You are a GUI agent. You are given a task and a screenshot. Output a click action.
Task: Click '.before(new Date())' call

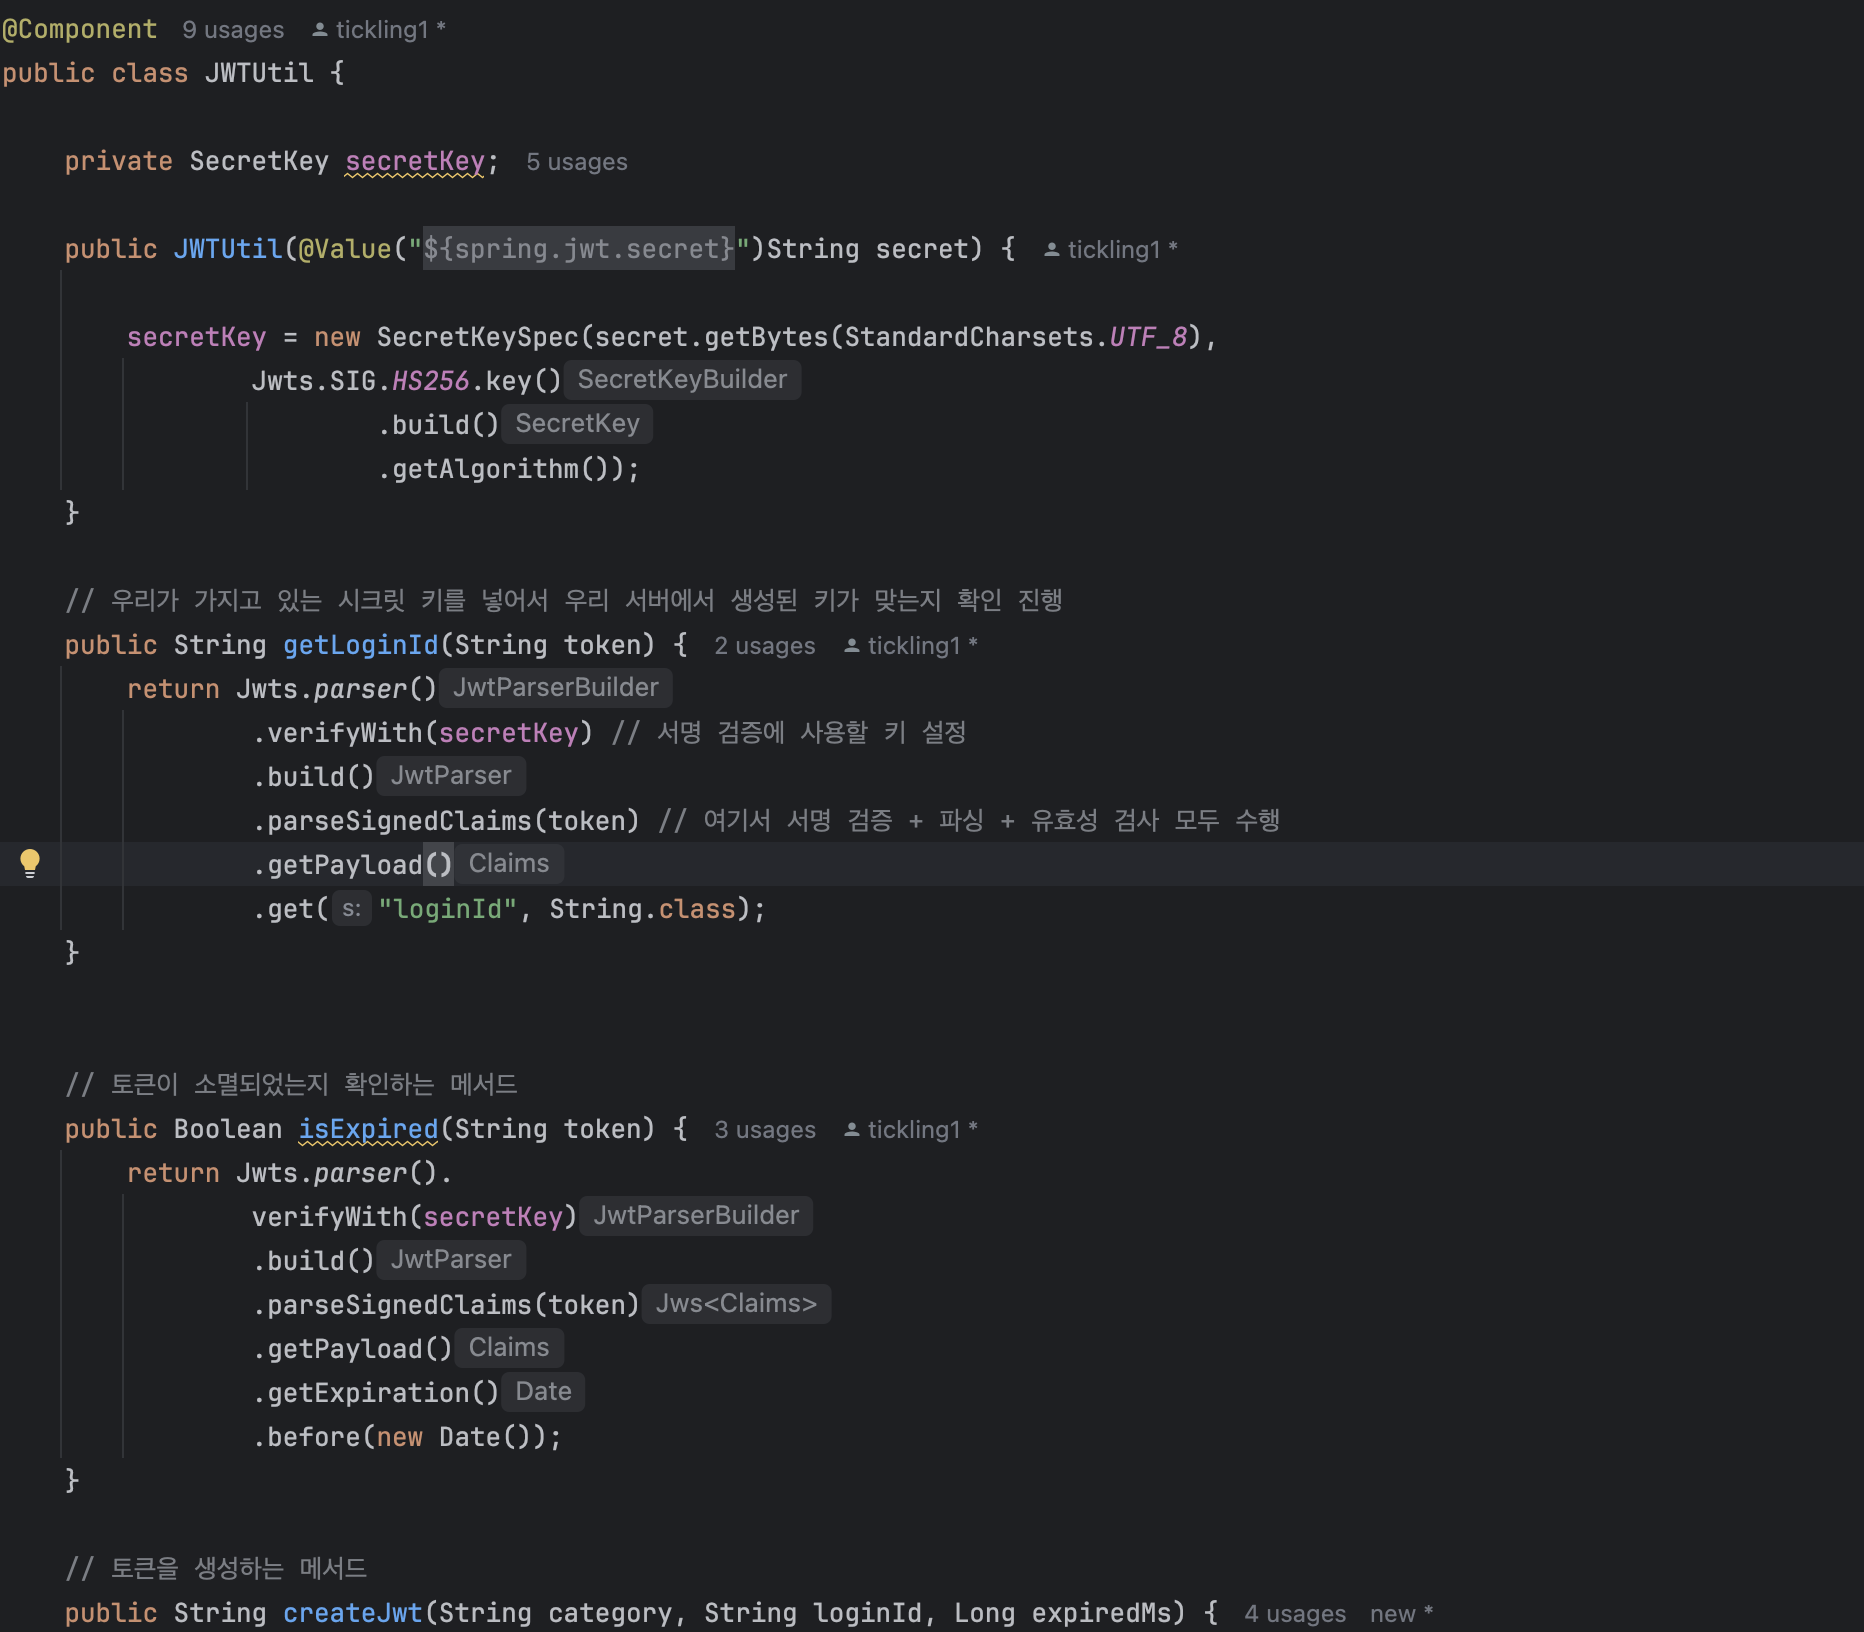[x=399, y=1438]
